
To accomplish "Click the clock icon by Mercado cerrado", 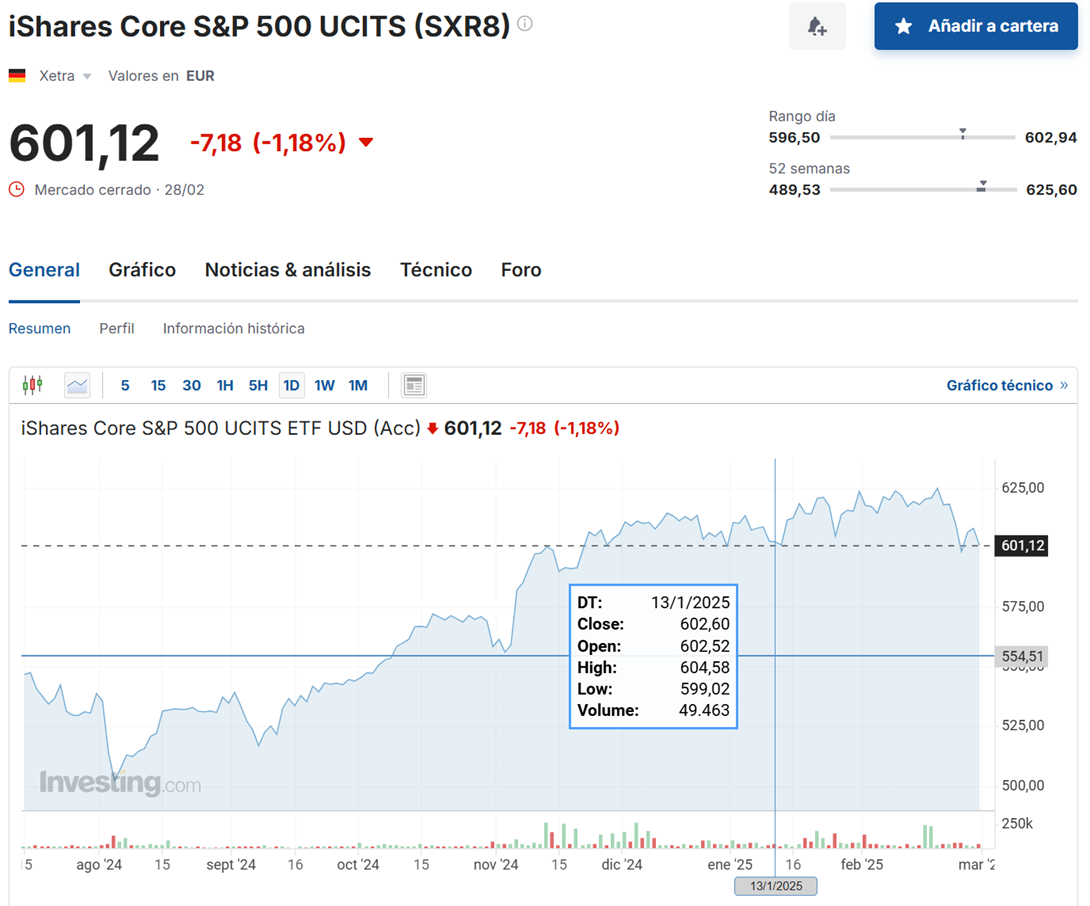I will click(17, 189).
